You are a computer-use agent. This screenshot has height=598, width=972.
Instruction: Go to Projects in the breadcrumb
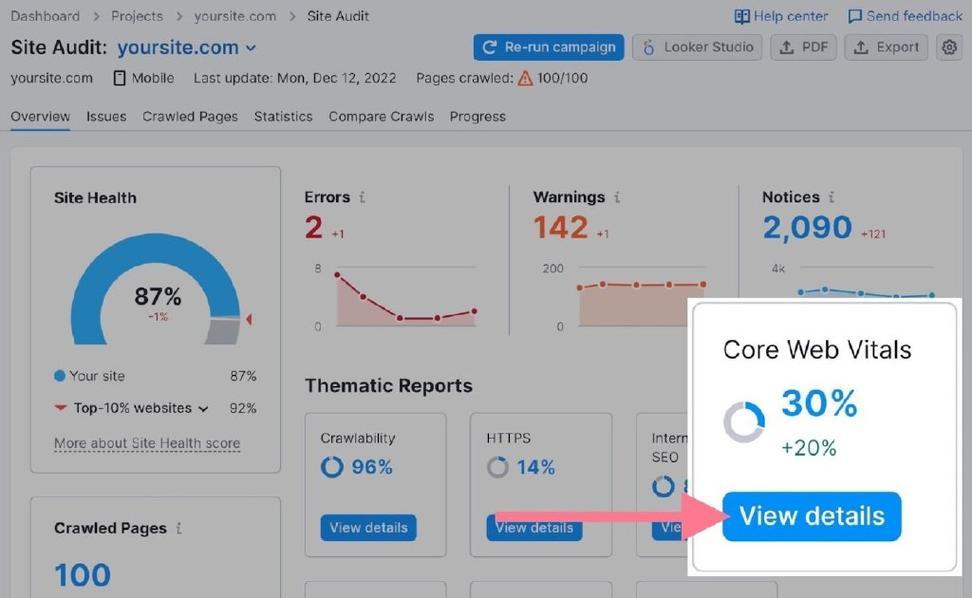[137, 16]
